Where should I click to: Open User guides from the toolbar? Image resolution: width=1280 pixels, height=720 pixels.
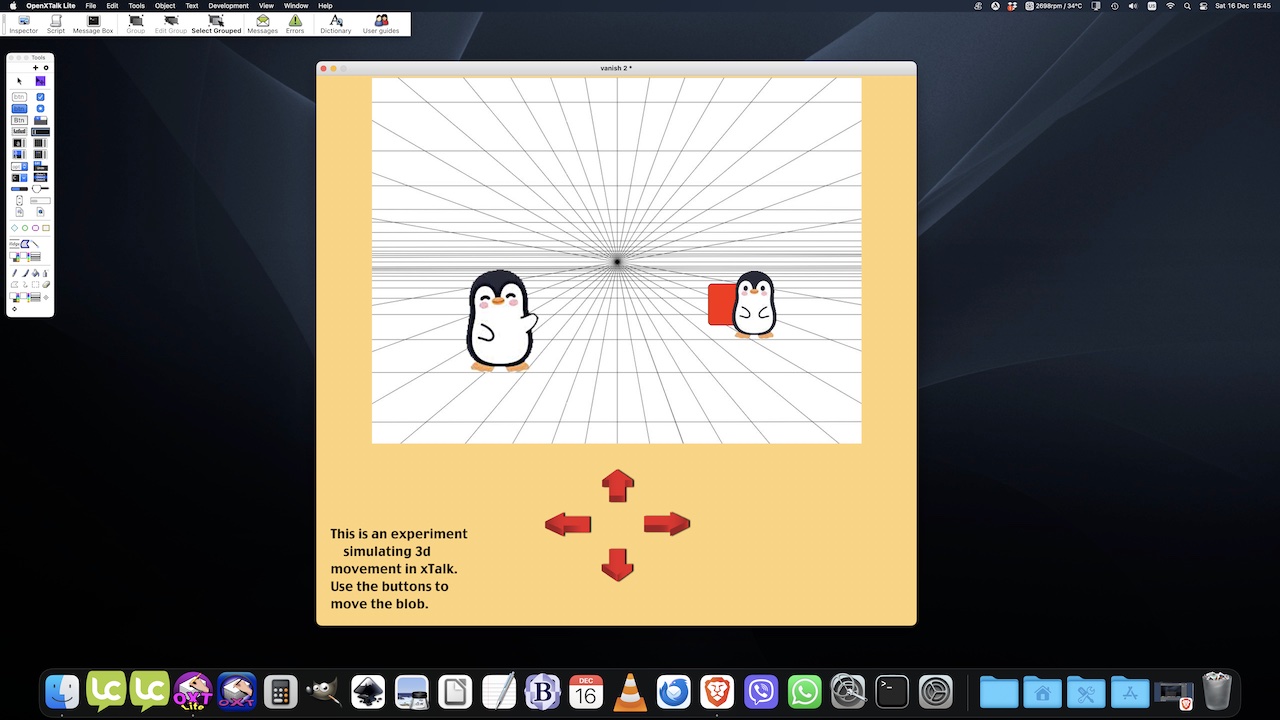381,23
